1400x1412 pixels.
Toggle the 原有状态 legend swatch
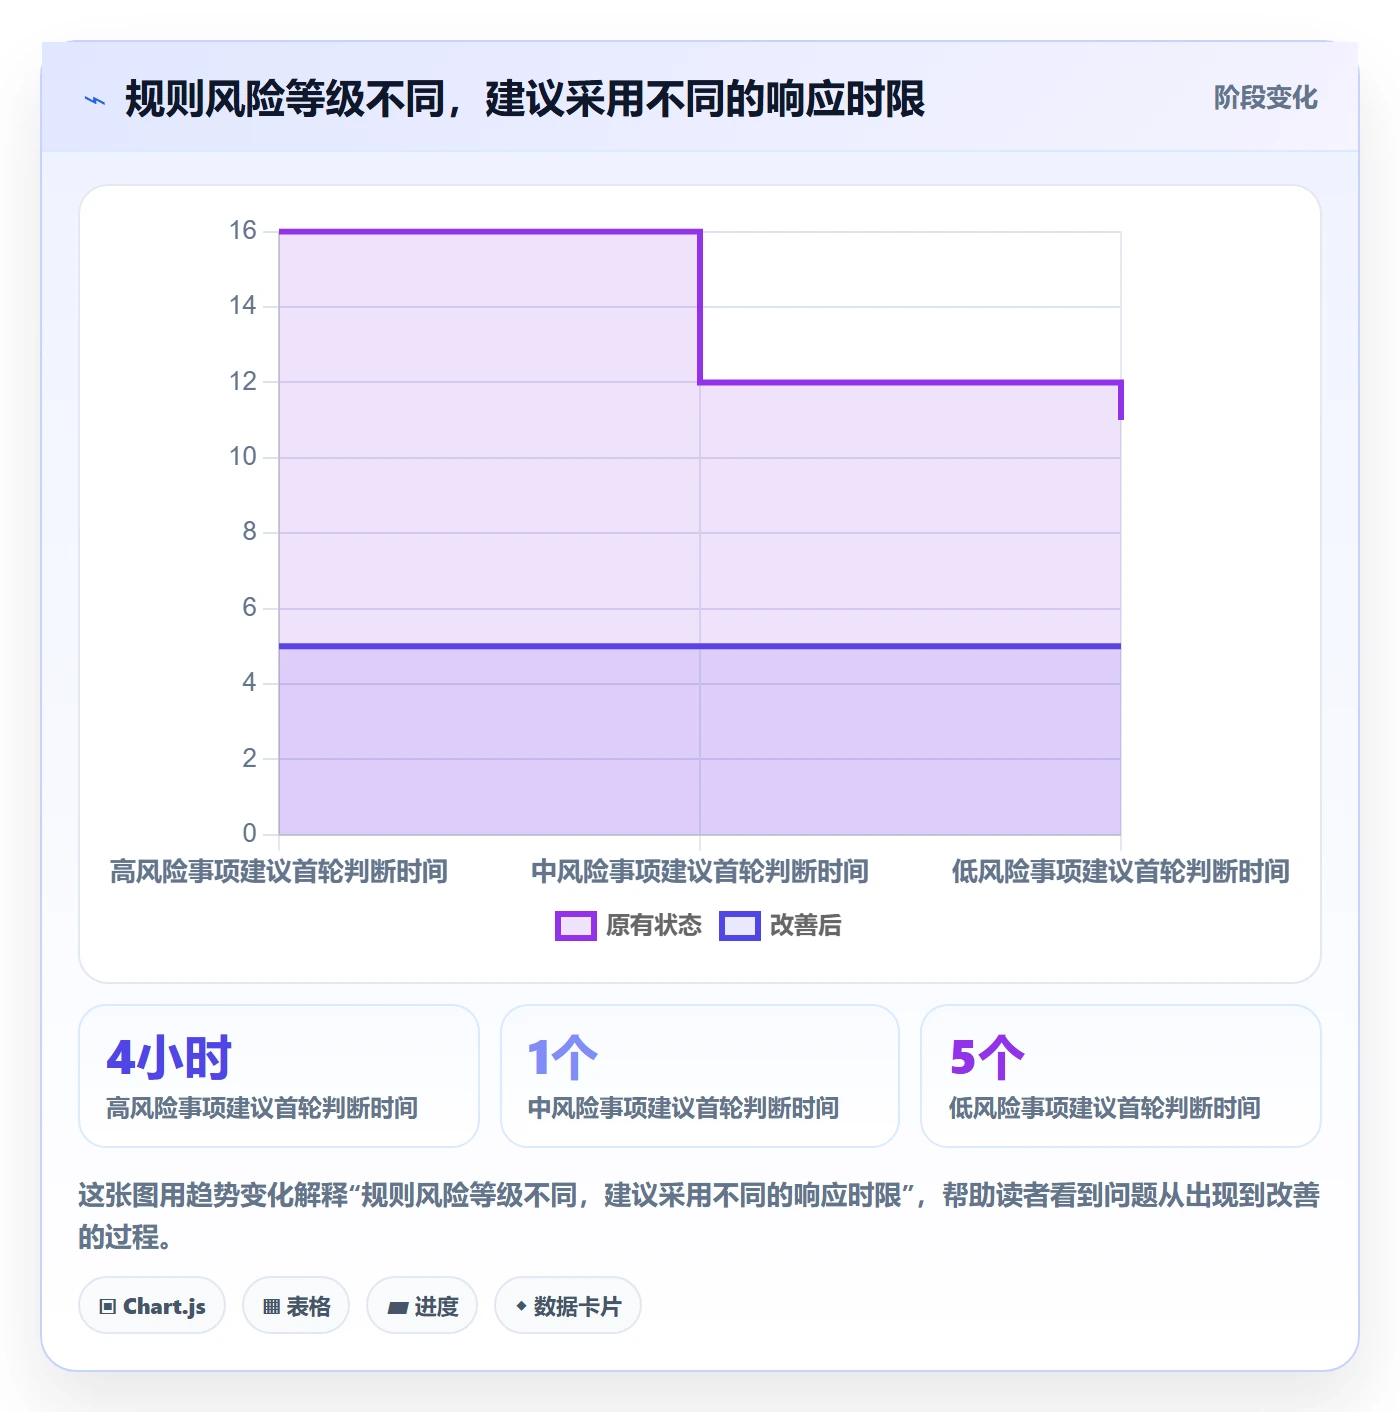pos(575,926)
